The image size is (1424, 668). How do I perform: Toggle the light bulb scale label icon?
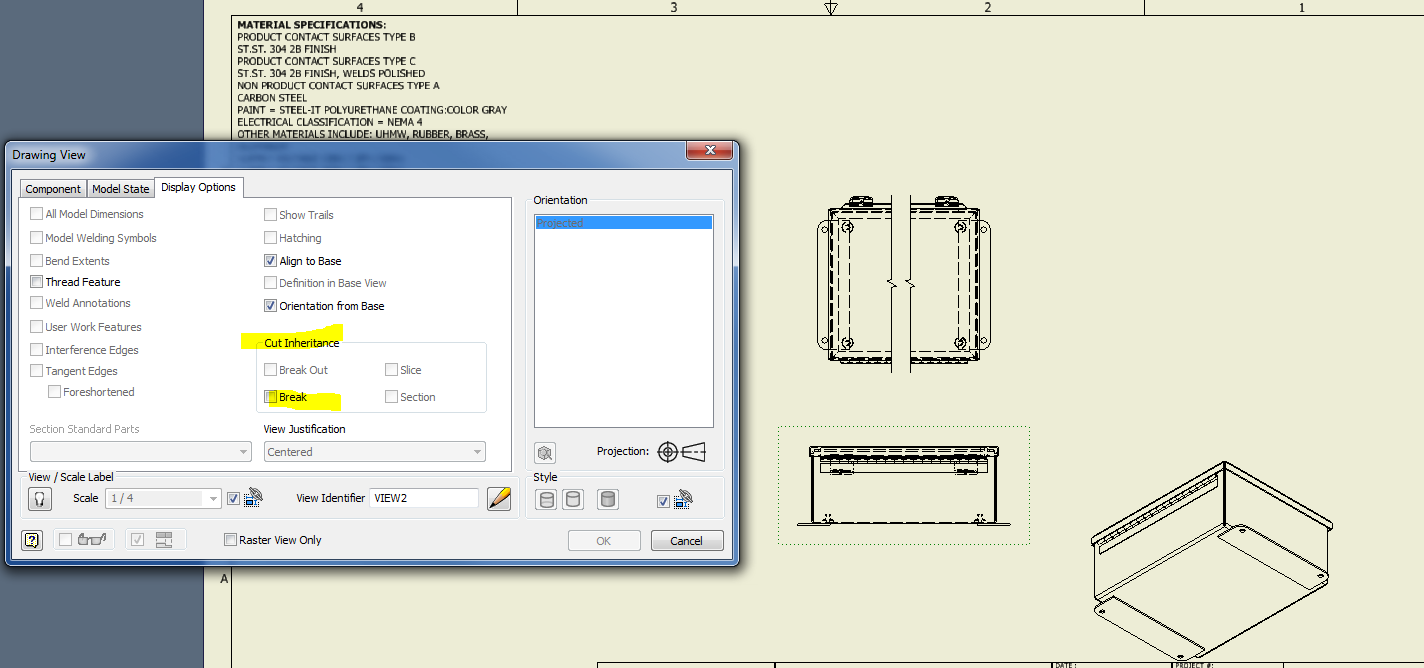(39, 498)
